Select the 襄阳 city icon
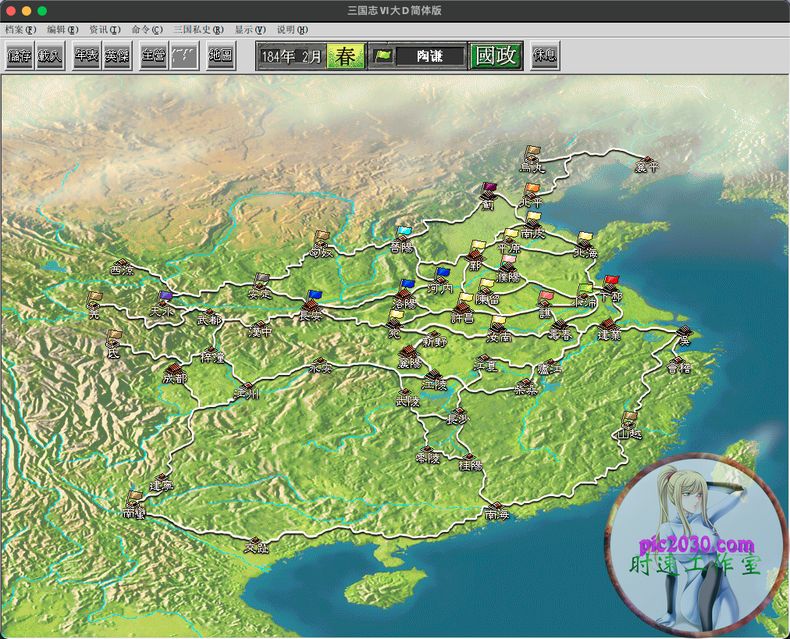Screen dimensions: 790x639 click(409, 357)
